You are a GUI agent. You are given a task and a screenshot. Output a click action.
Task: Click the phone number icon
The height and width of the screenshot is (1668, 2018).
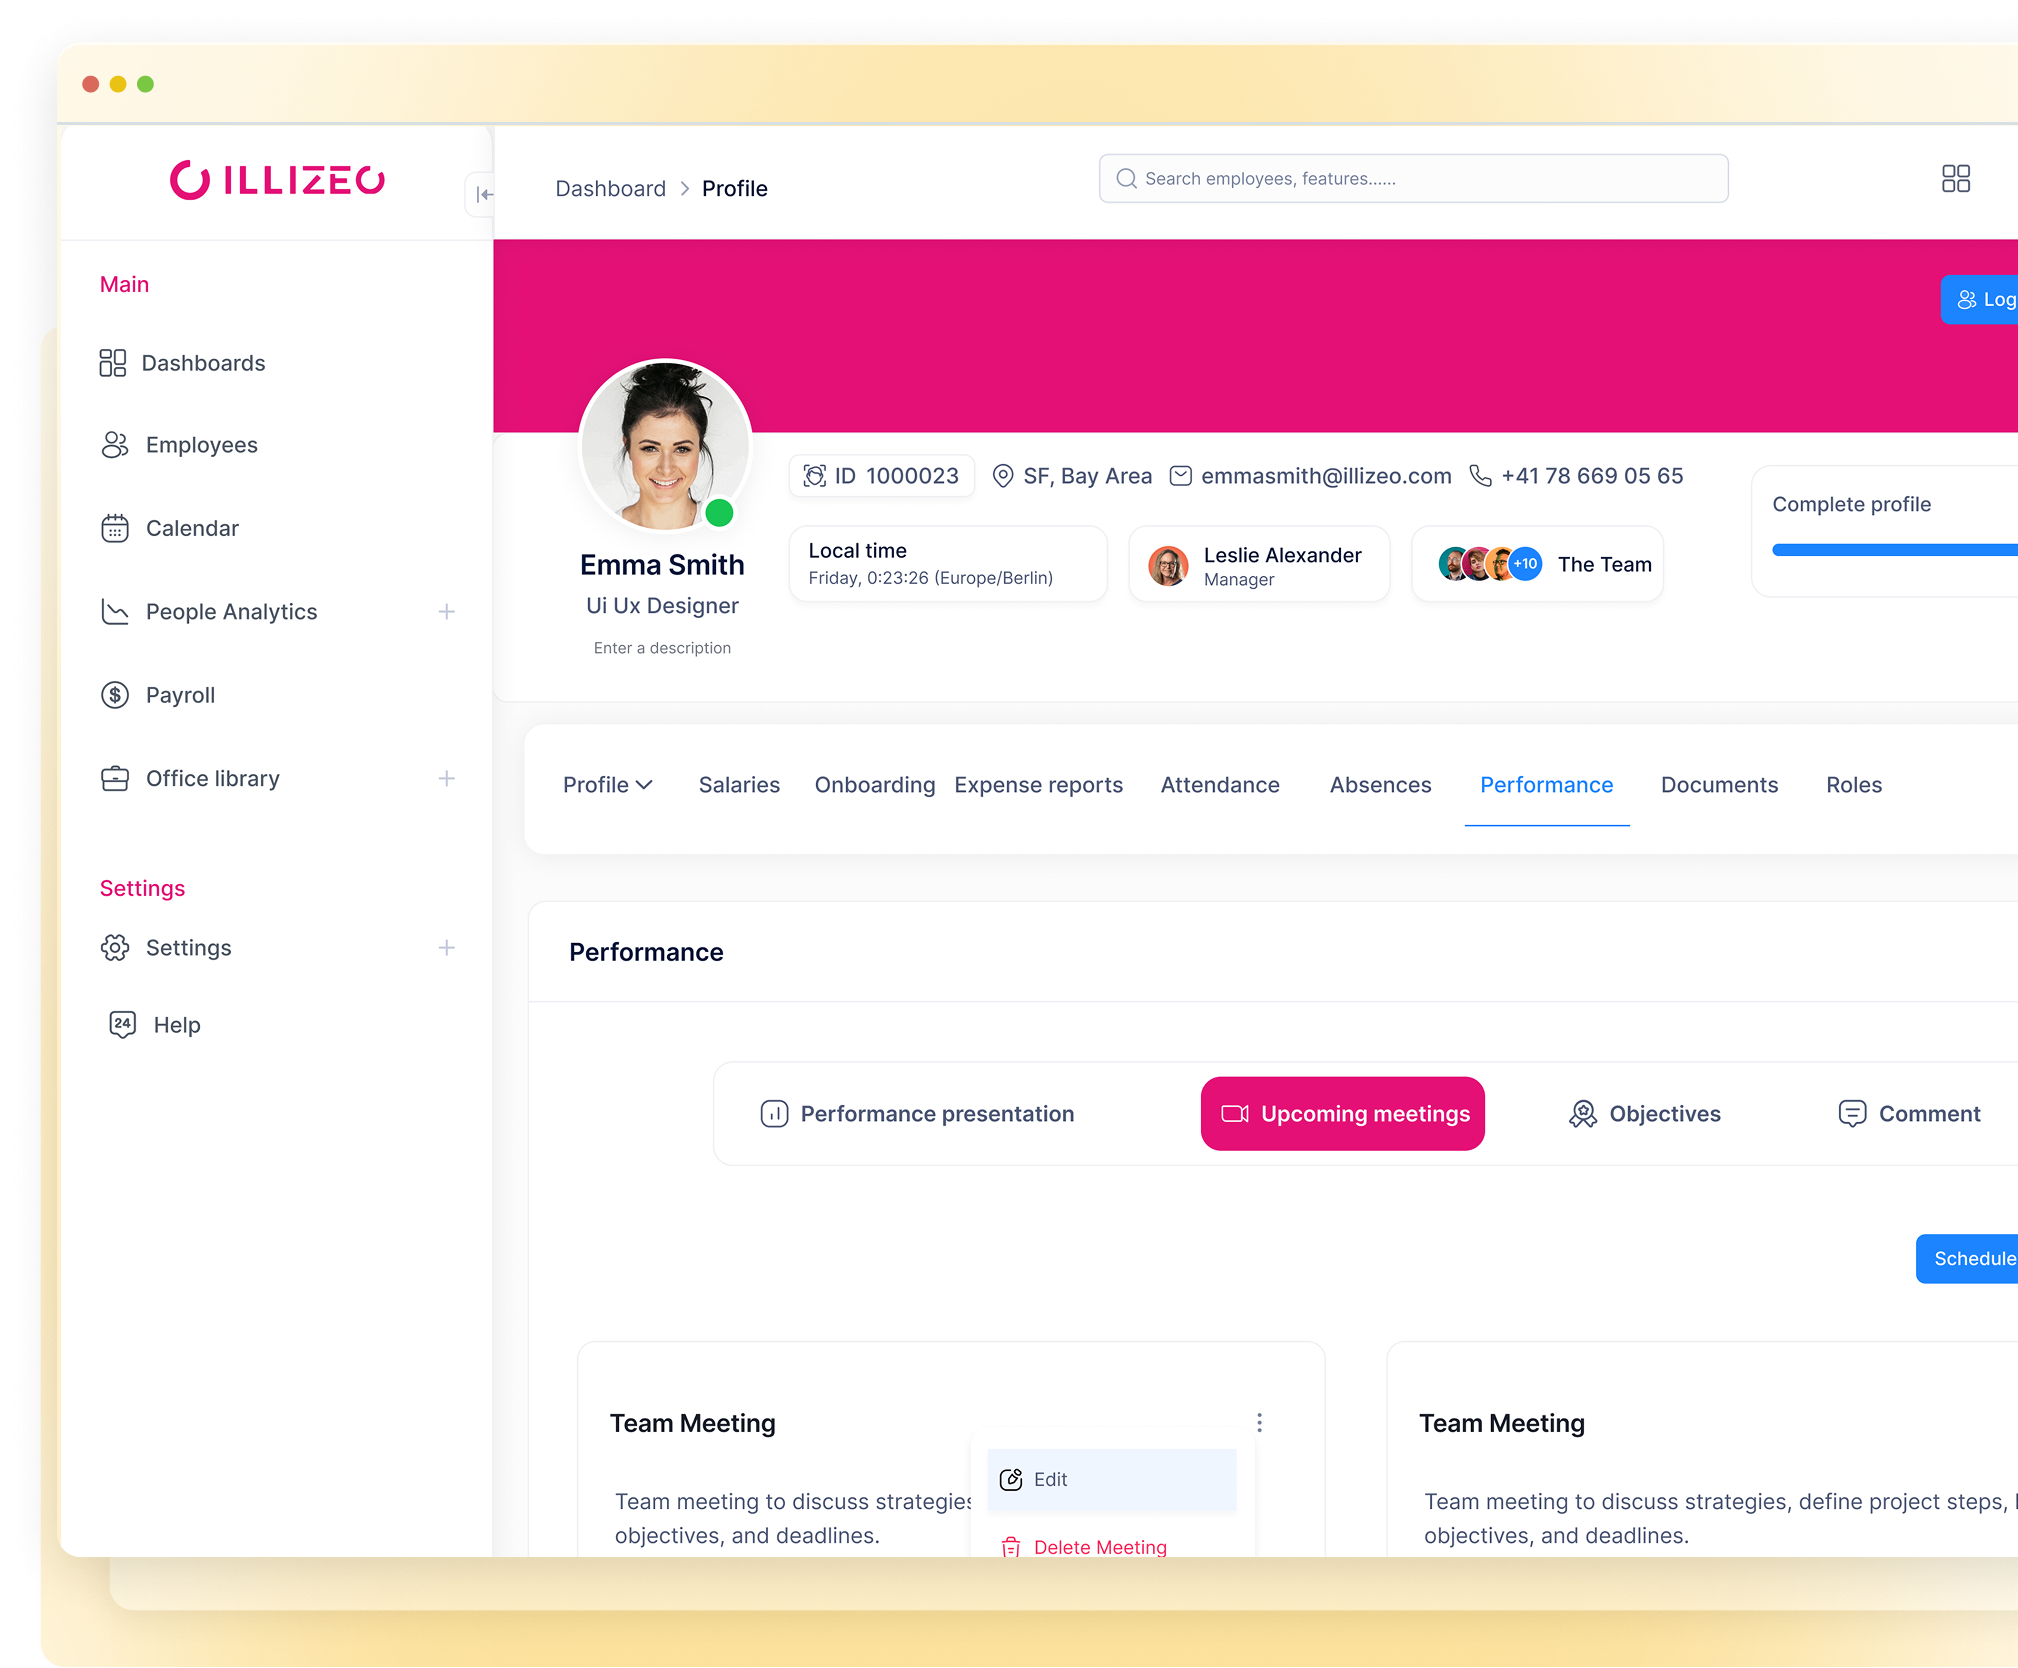[1480, 476]
